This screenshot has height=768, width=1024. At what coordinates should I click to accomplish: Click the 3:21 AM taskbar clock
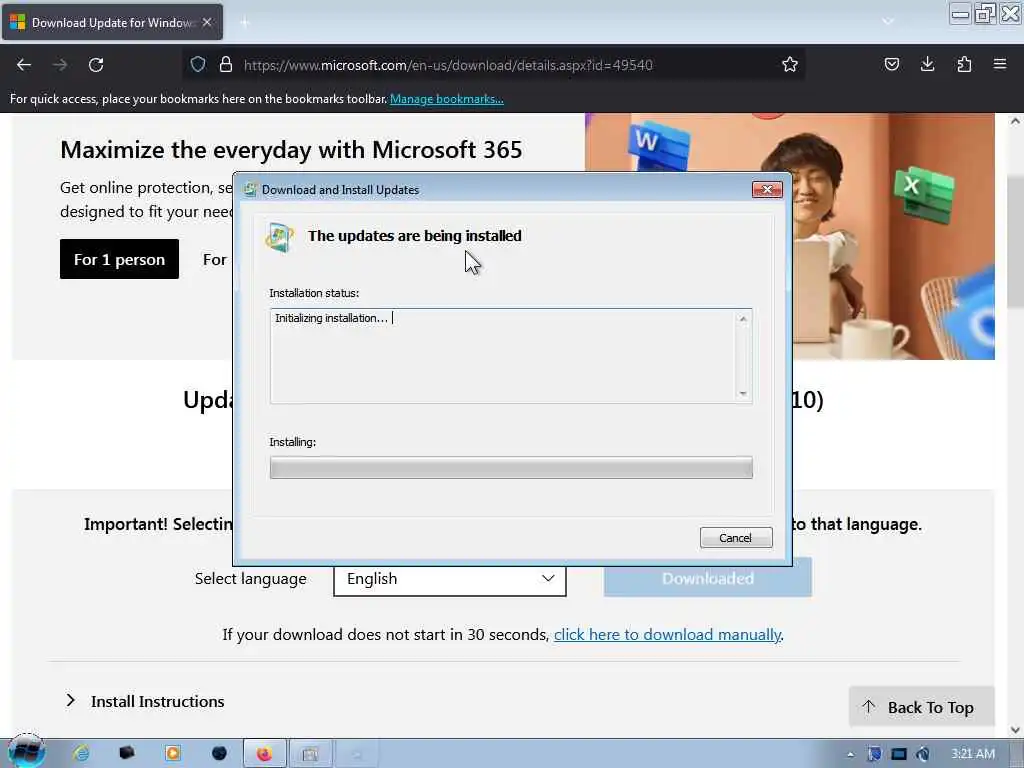[972, 754]
